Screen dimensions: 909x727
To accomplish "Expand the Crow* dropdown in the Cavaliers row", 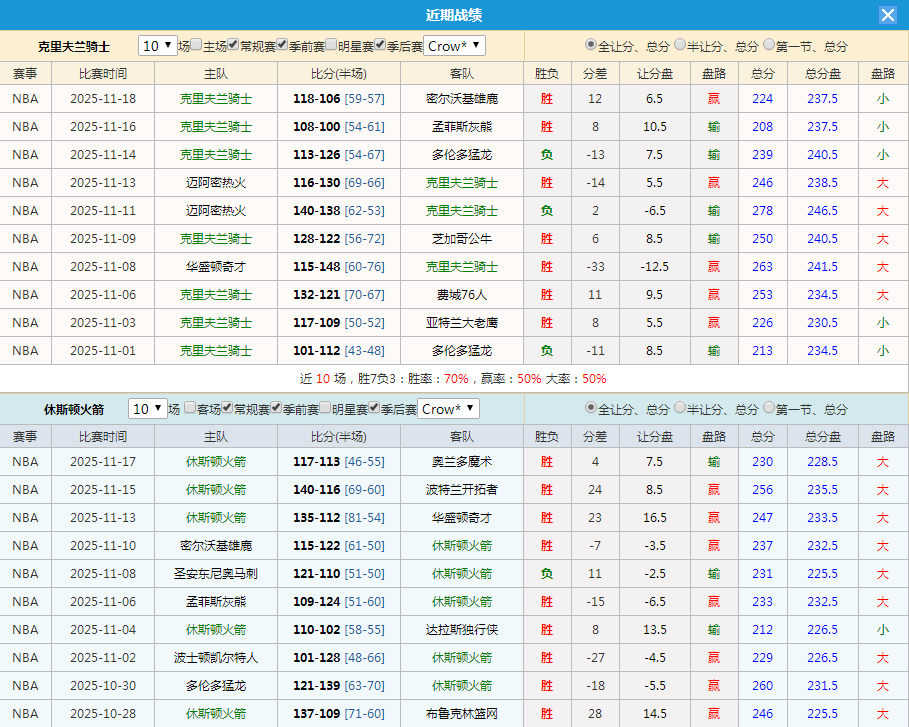I will point(455,46).
